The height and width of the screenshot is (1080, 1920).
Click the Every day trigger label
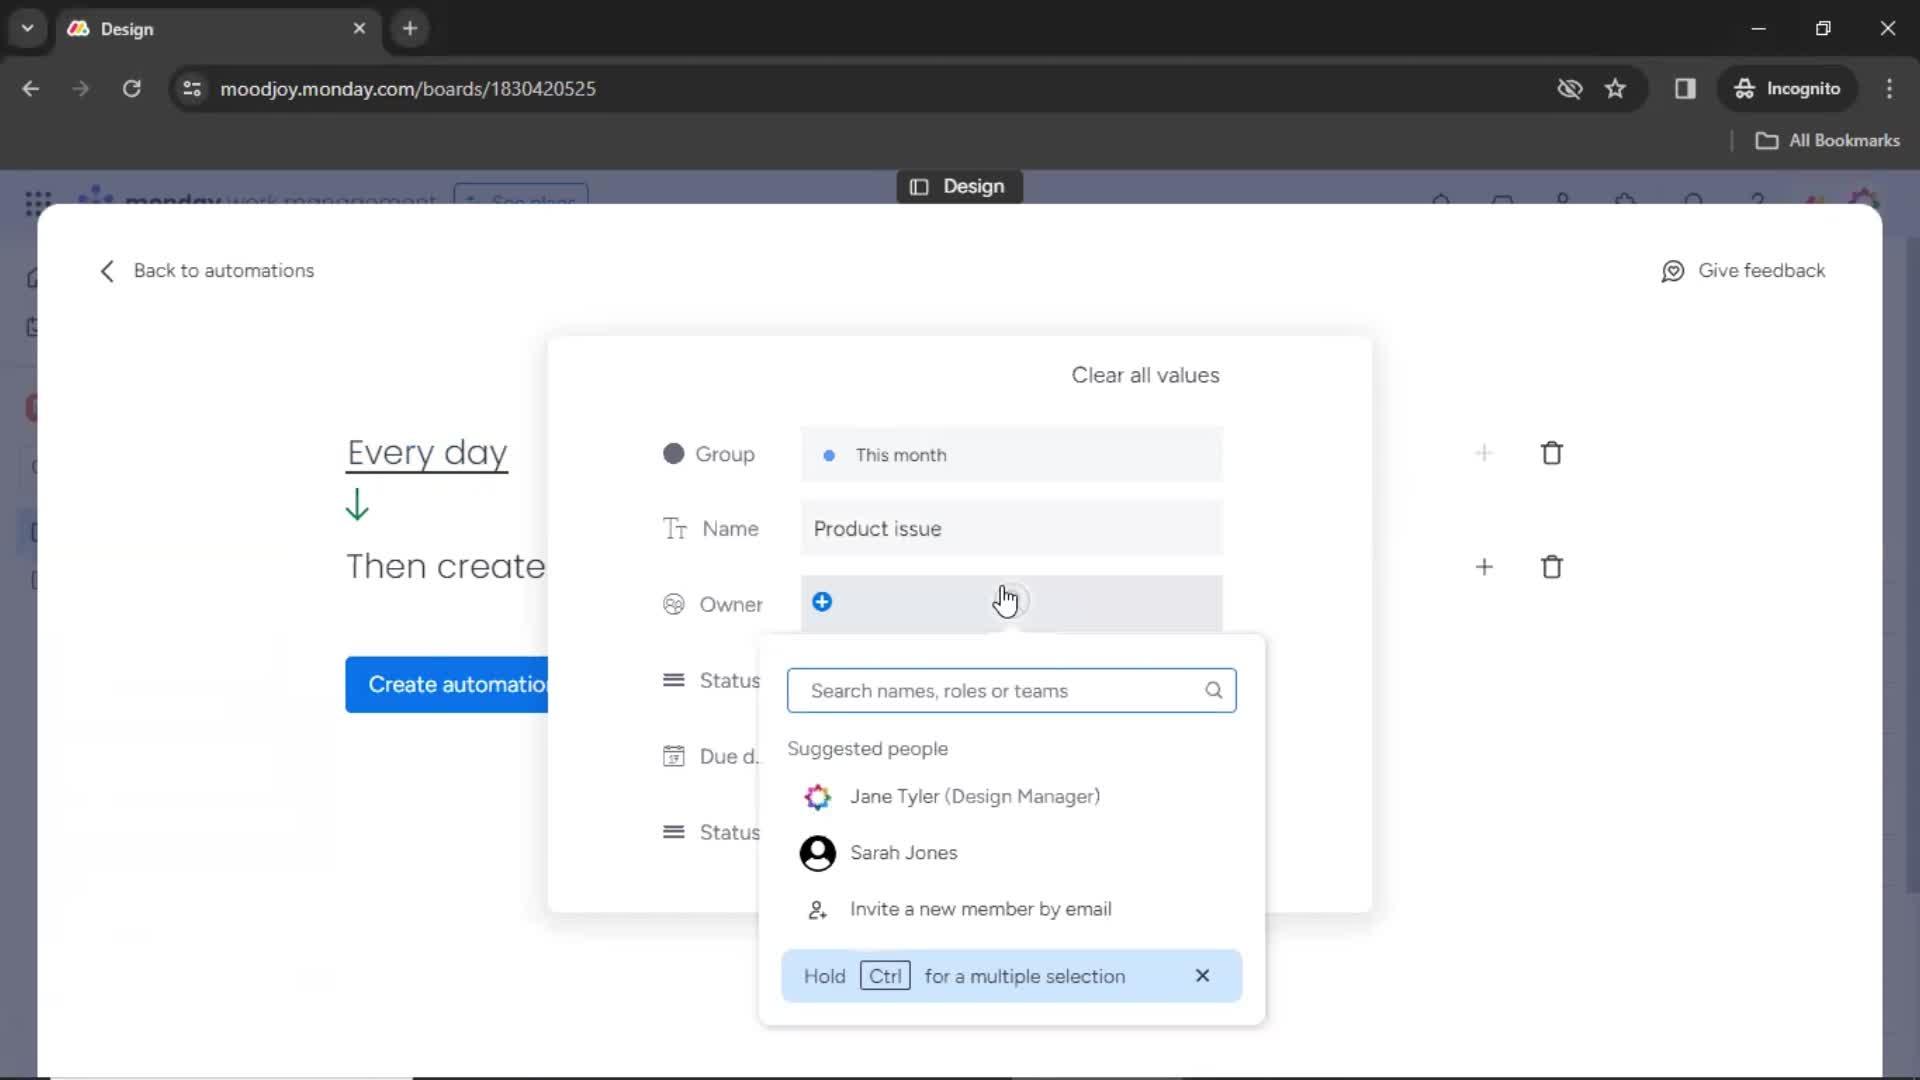(x=427, y=451)
